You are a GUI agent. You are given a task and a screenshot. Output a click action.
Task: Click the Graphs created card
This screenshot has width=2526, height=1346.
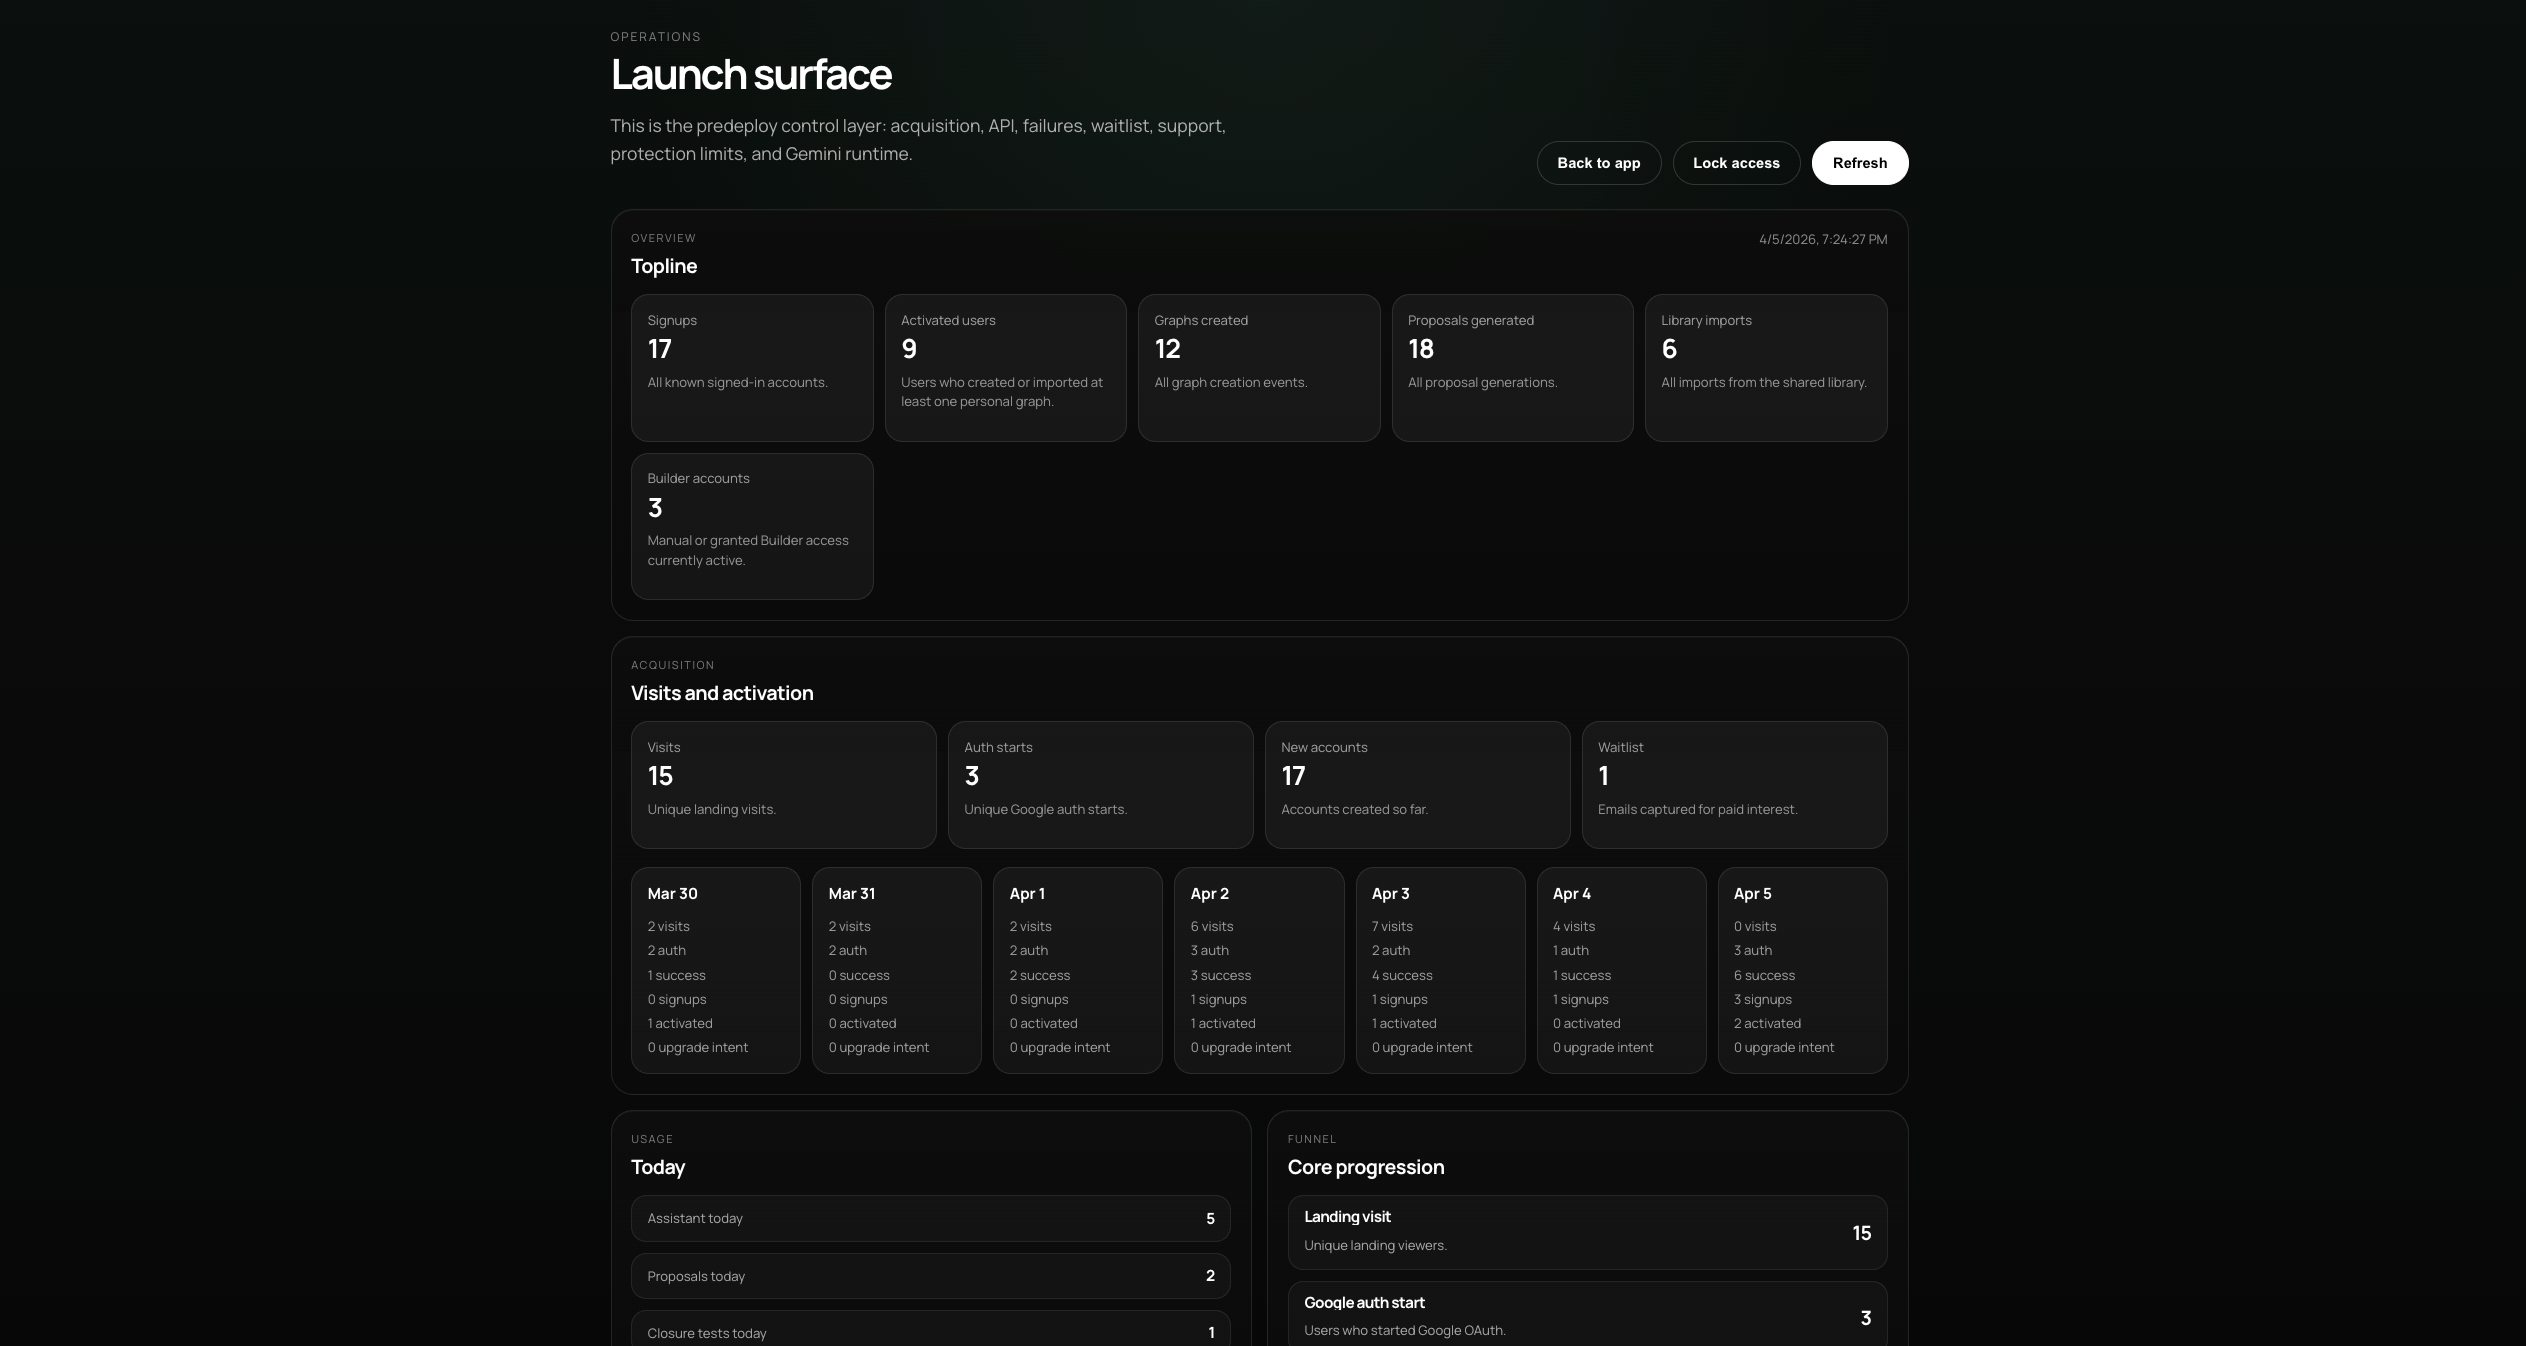1258,367
